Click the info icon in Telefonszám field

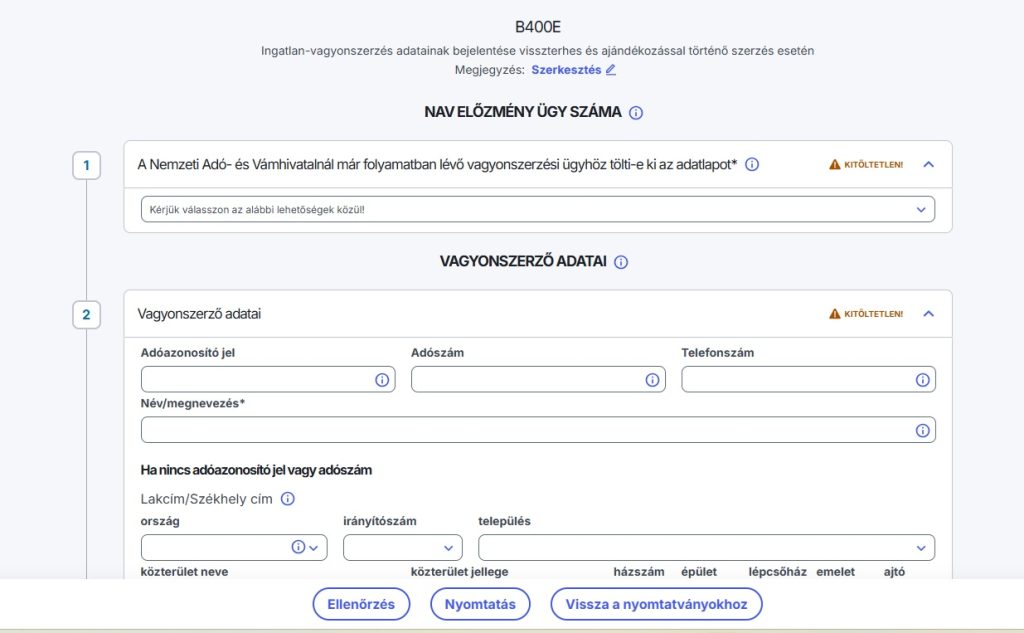922,380
